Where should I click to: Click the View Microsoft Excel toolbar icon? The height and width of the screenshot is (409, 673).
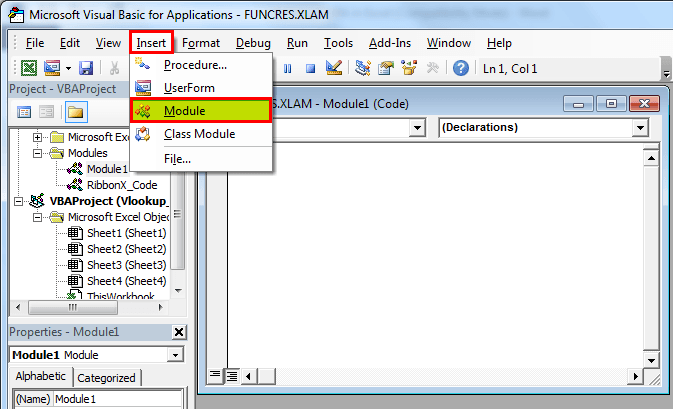point(29,68)
